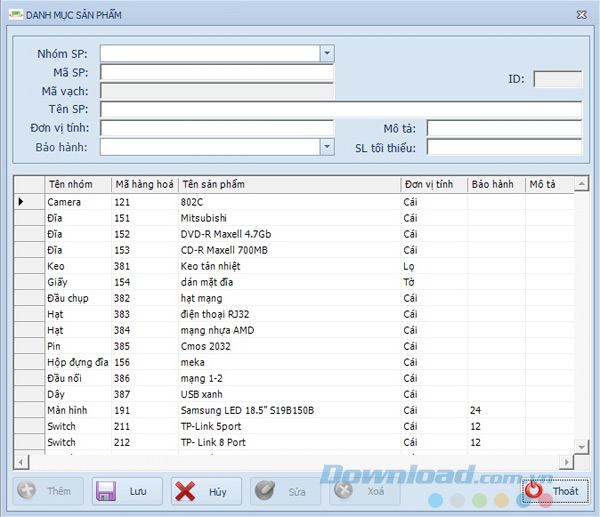
Task: Type in the Mã SP field
Action: tap(216, 72)
